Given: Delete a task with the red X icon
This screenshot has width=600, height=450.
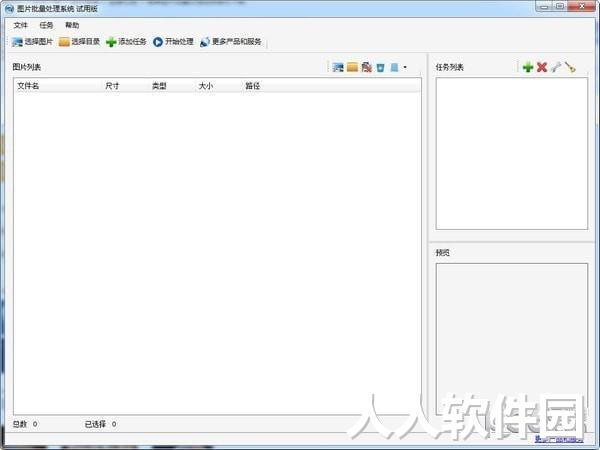Looking at the screenshot, I should click(x=542, y=67).
